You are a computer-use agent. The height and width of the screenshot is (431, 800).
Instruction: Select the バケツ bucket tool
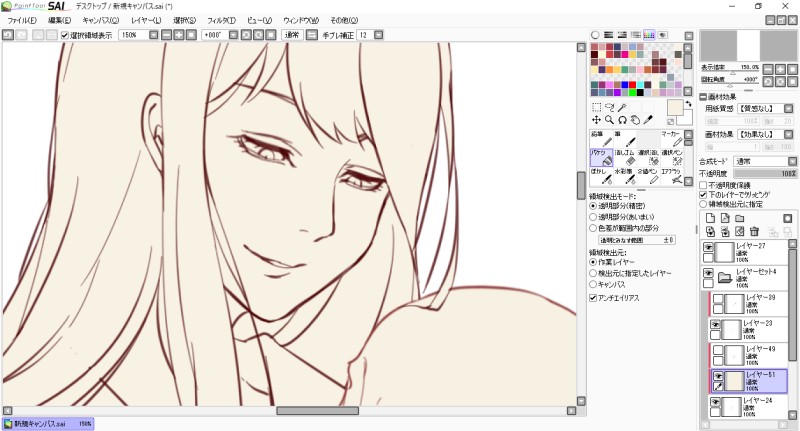click(601, 158)
